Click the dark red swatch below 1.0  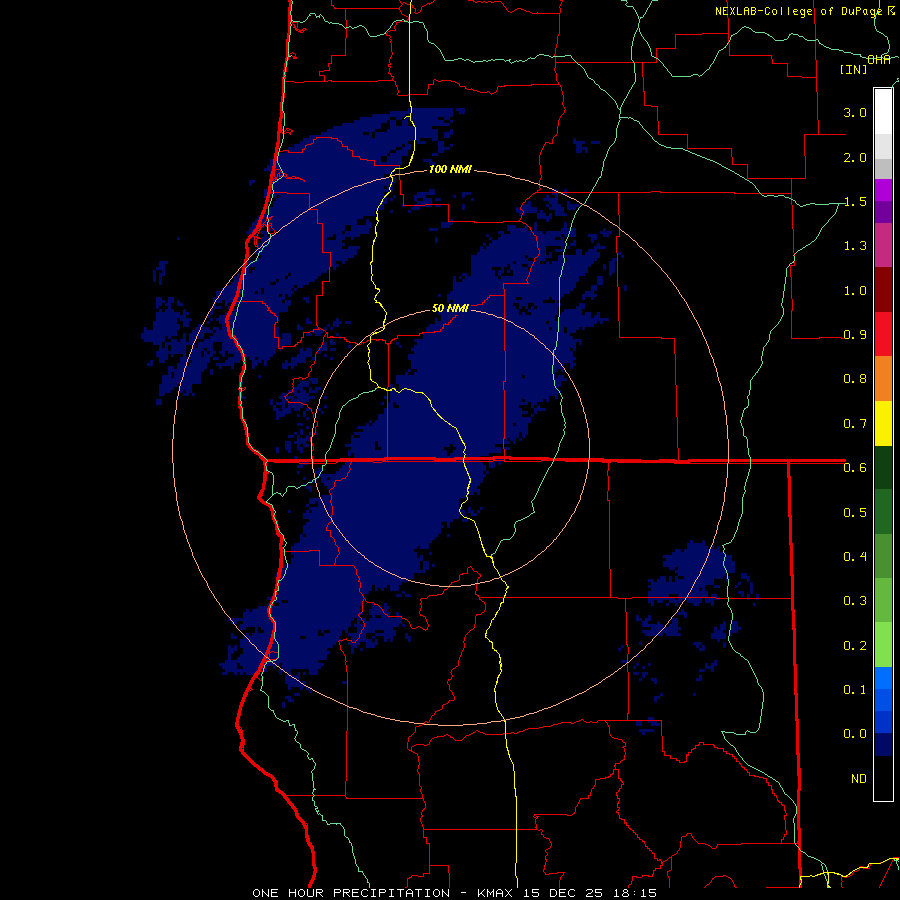click(883, 290)
